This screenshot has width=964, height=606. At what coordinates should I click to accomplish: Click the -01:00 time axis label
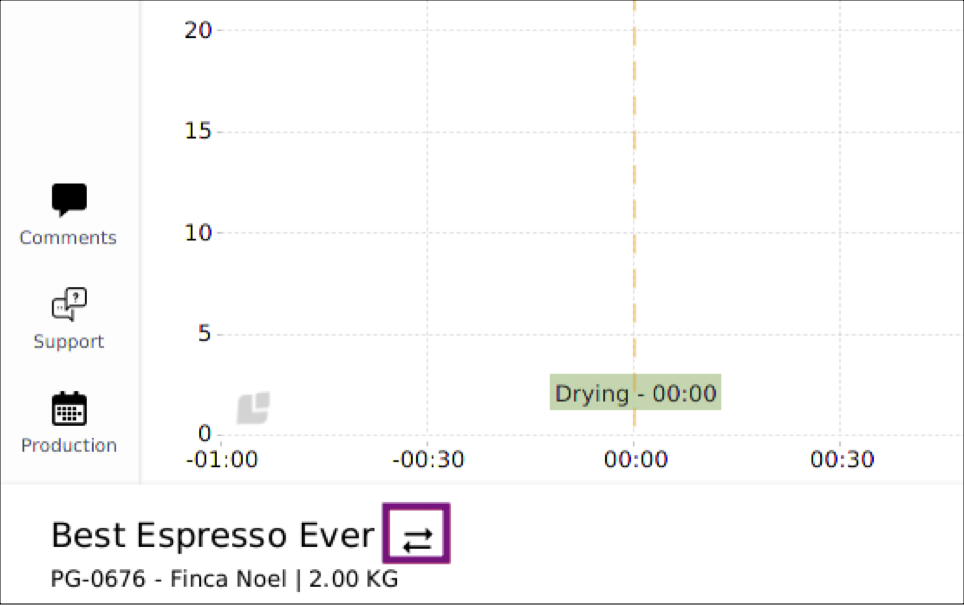click(222, 460)
